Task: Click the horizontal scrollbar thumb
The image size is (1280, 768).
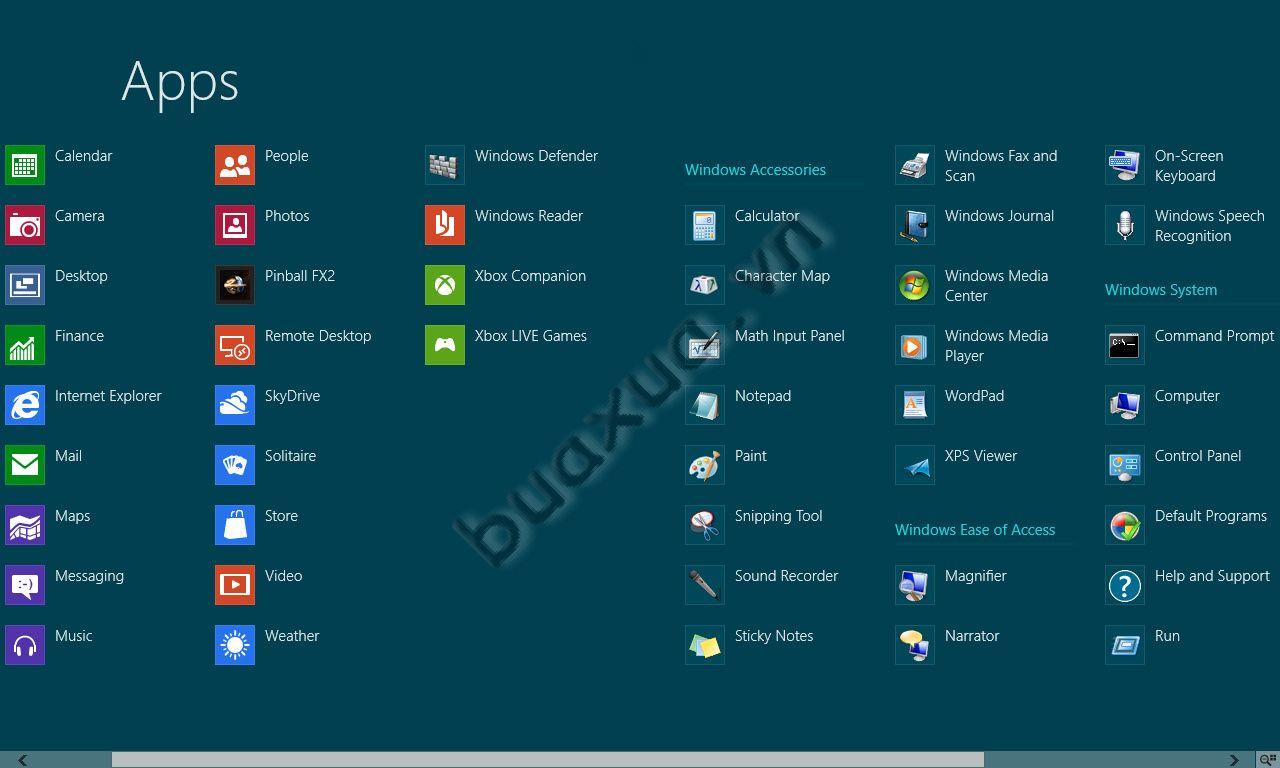Action: point(547,760)
